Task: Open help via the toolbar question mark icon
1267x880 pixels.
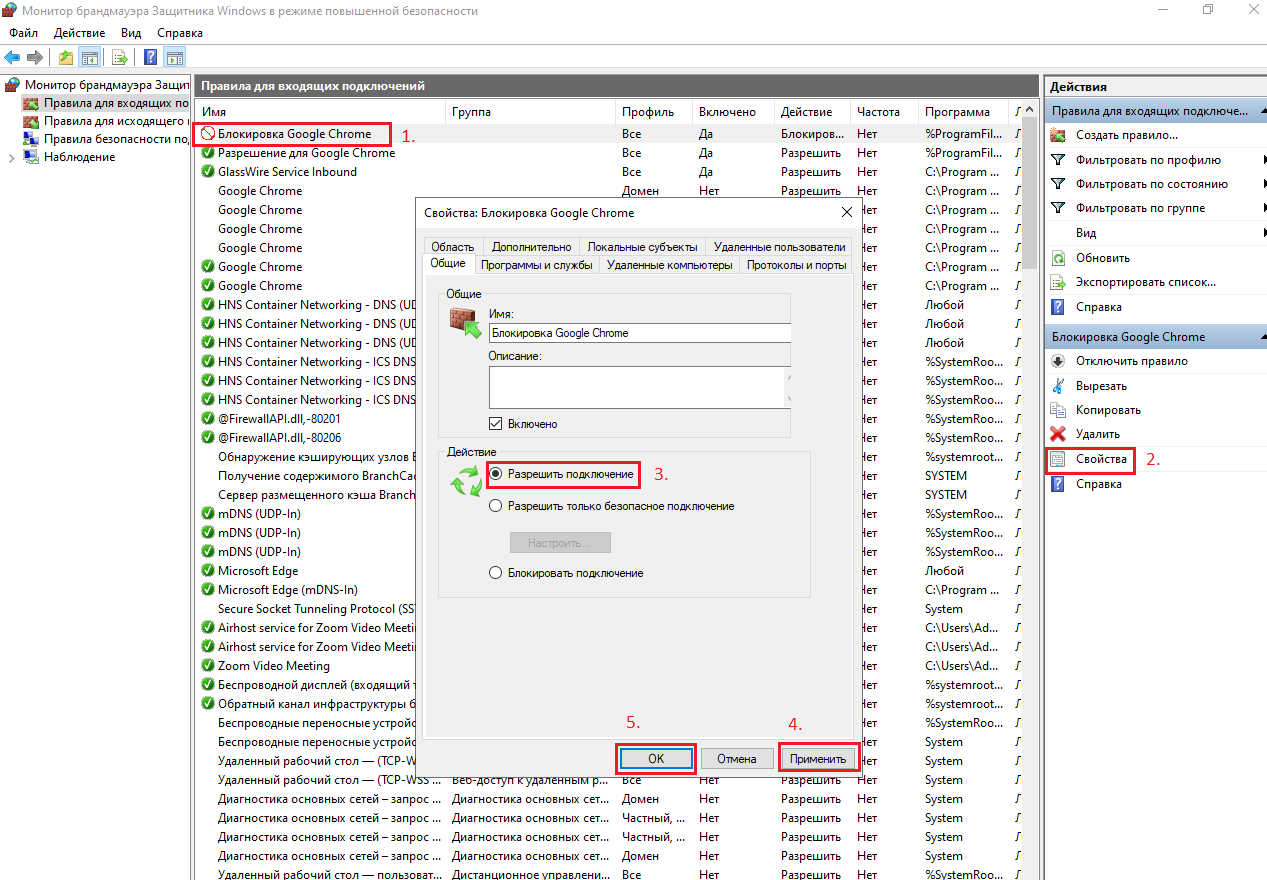Action: pyautogui.click(x=150, y=57)
